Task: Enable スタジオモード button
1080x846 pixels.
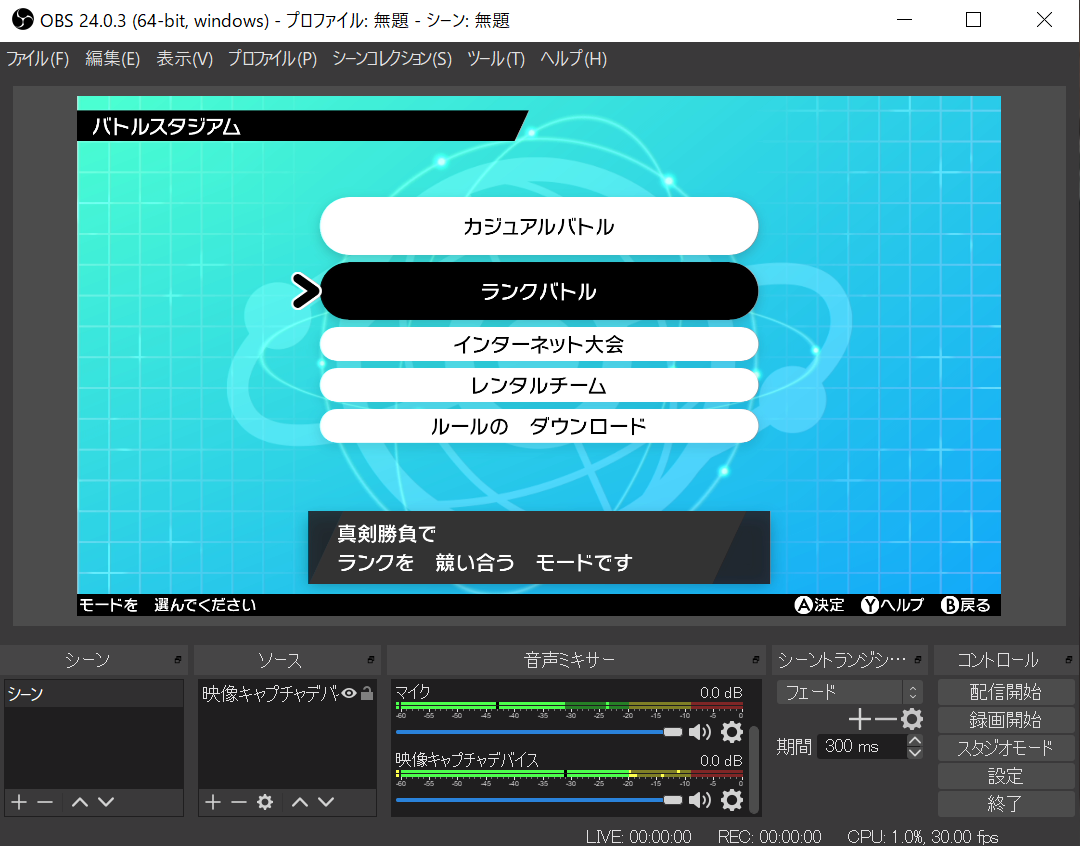Action: tap(1006, 747)
